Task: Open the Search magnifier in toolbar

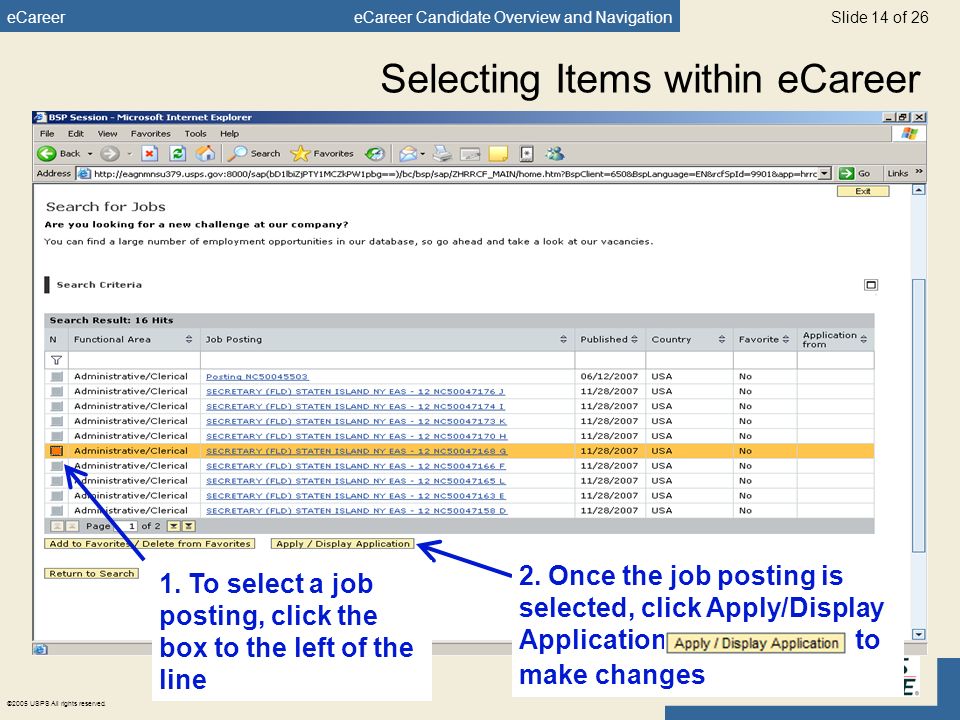Action: pos(254,154)
